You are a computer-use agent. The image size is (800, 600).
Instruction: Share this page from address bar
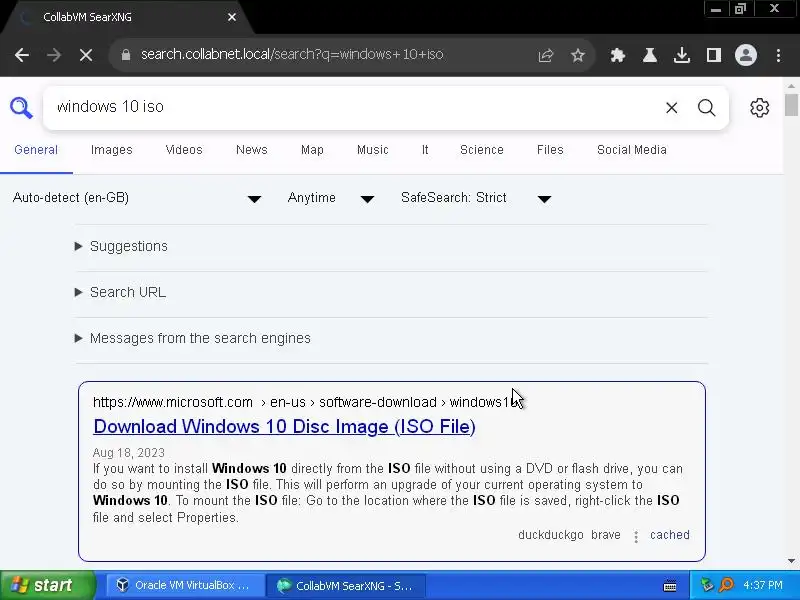pos(545,55)
